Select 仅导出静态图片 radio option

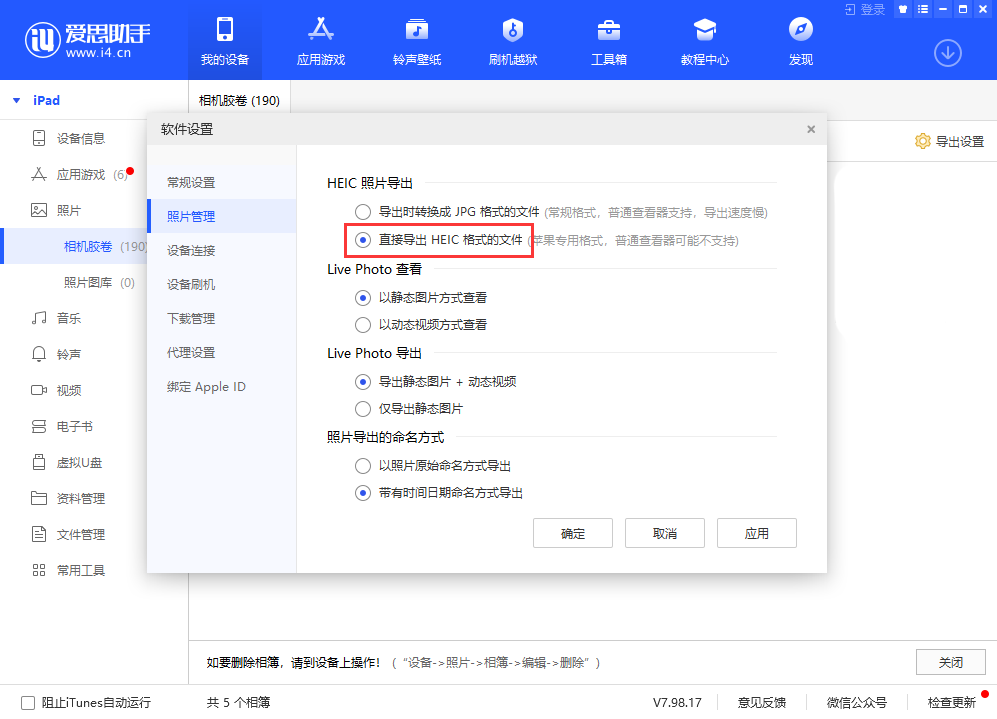[362, 409]
